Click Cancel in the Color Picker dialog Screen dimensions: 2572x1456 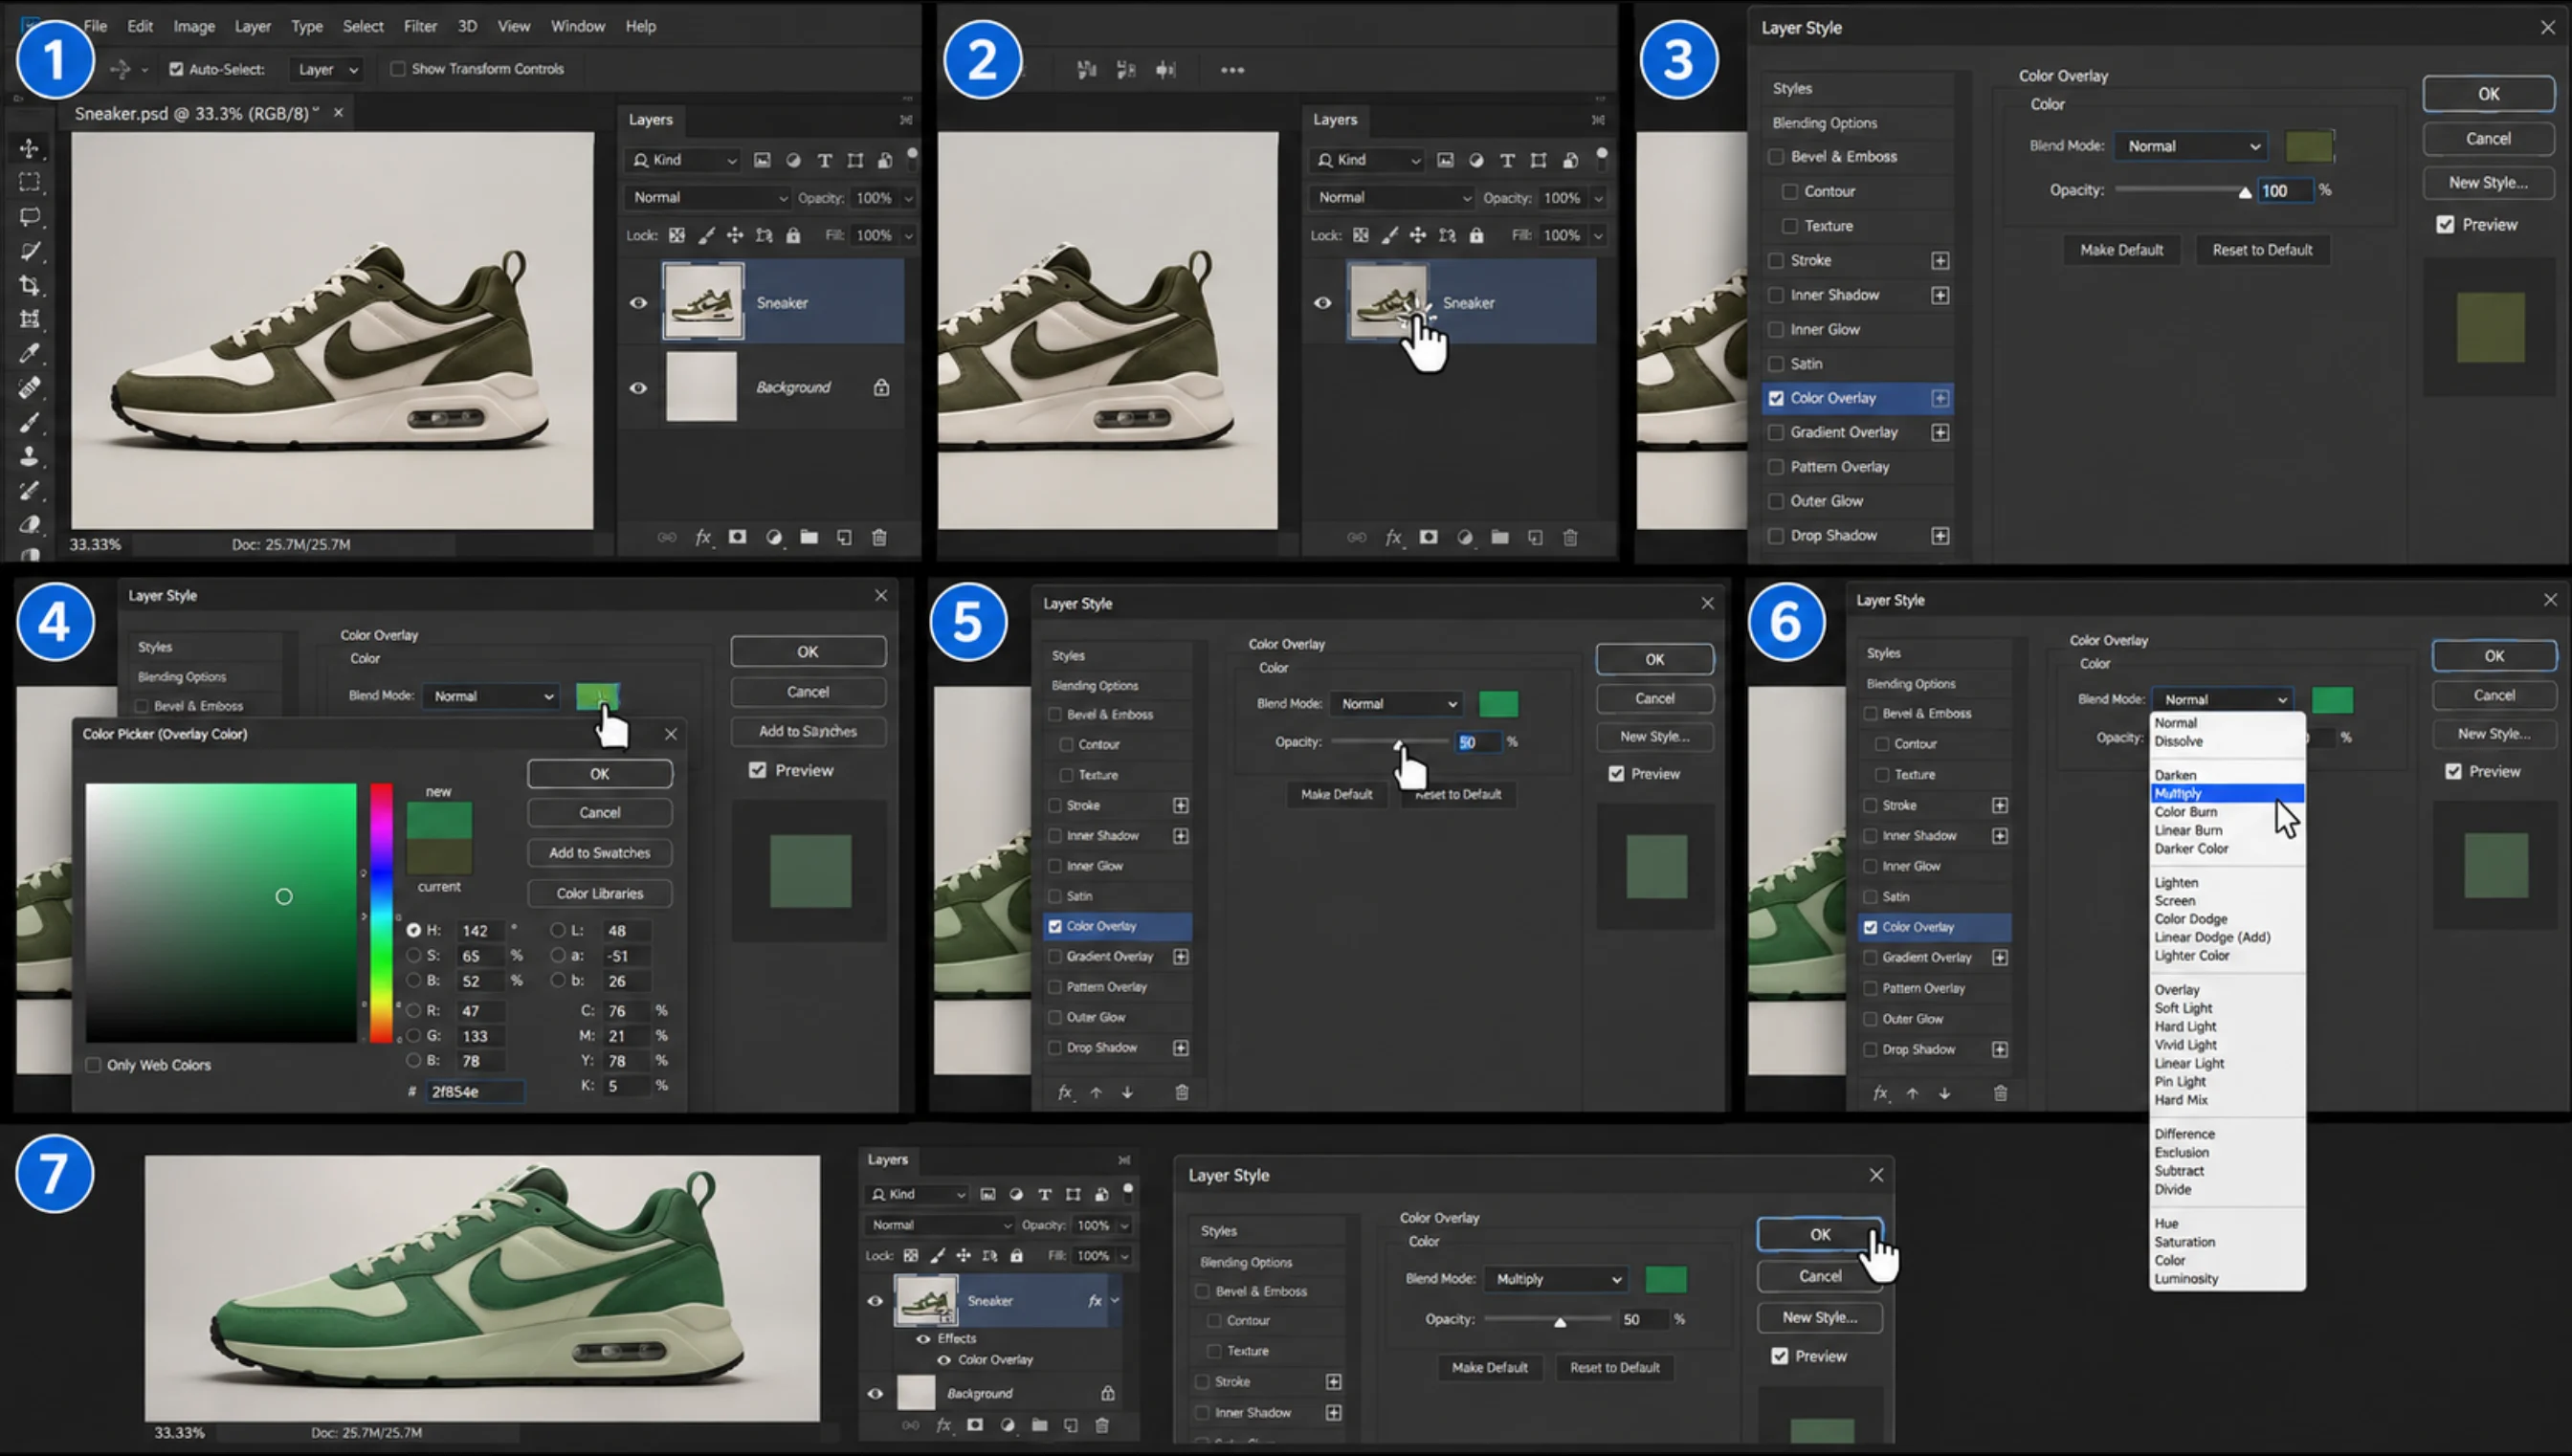coord(600,813)
